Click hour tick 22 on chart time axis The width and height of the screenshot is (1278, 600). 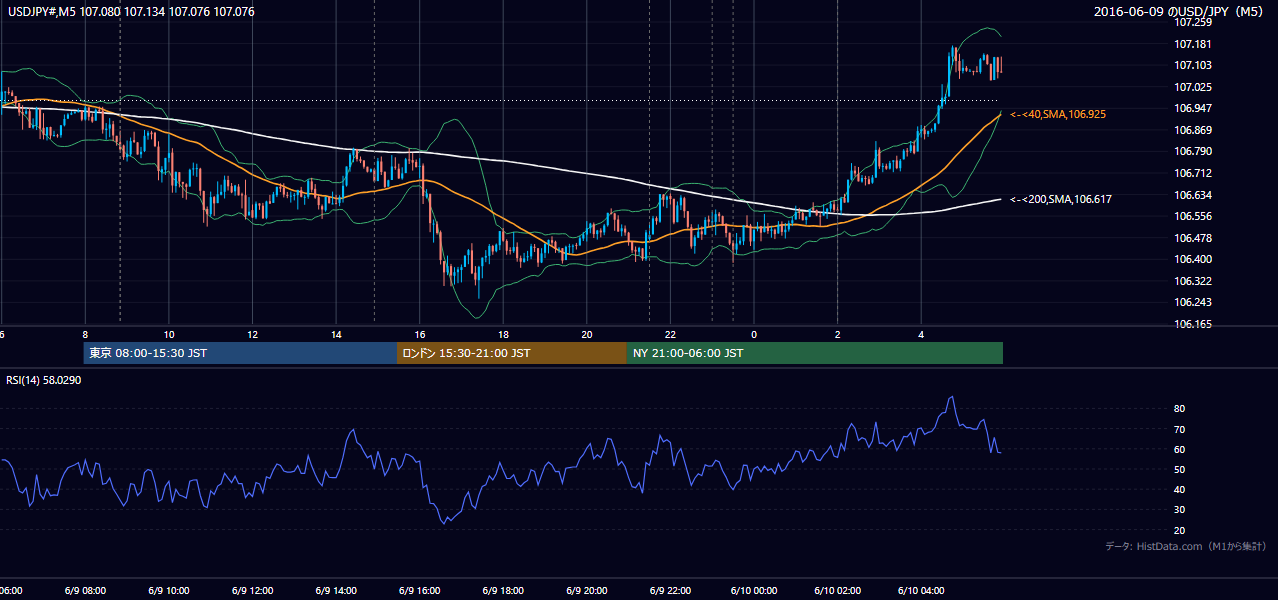(x=671, y=335)
